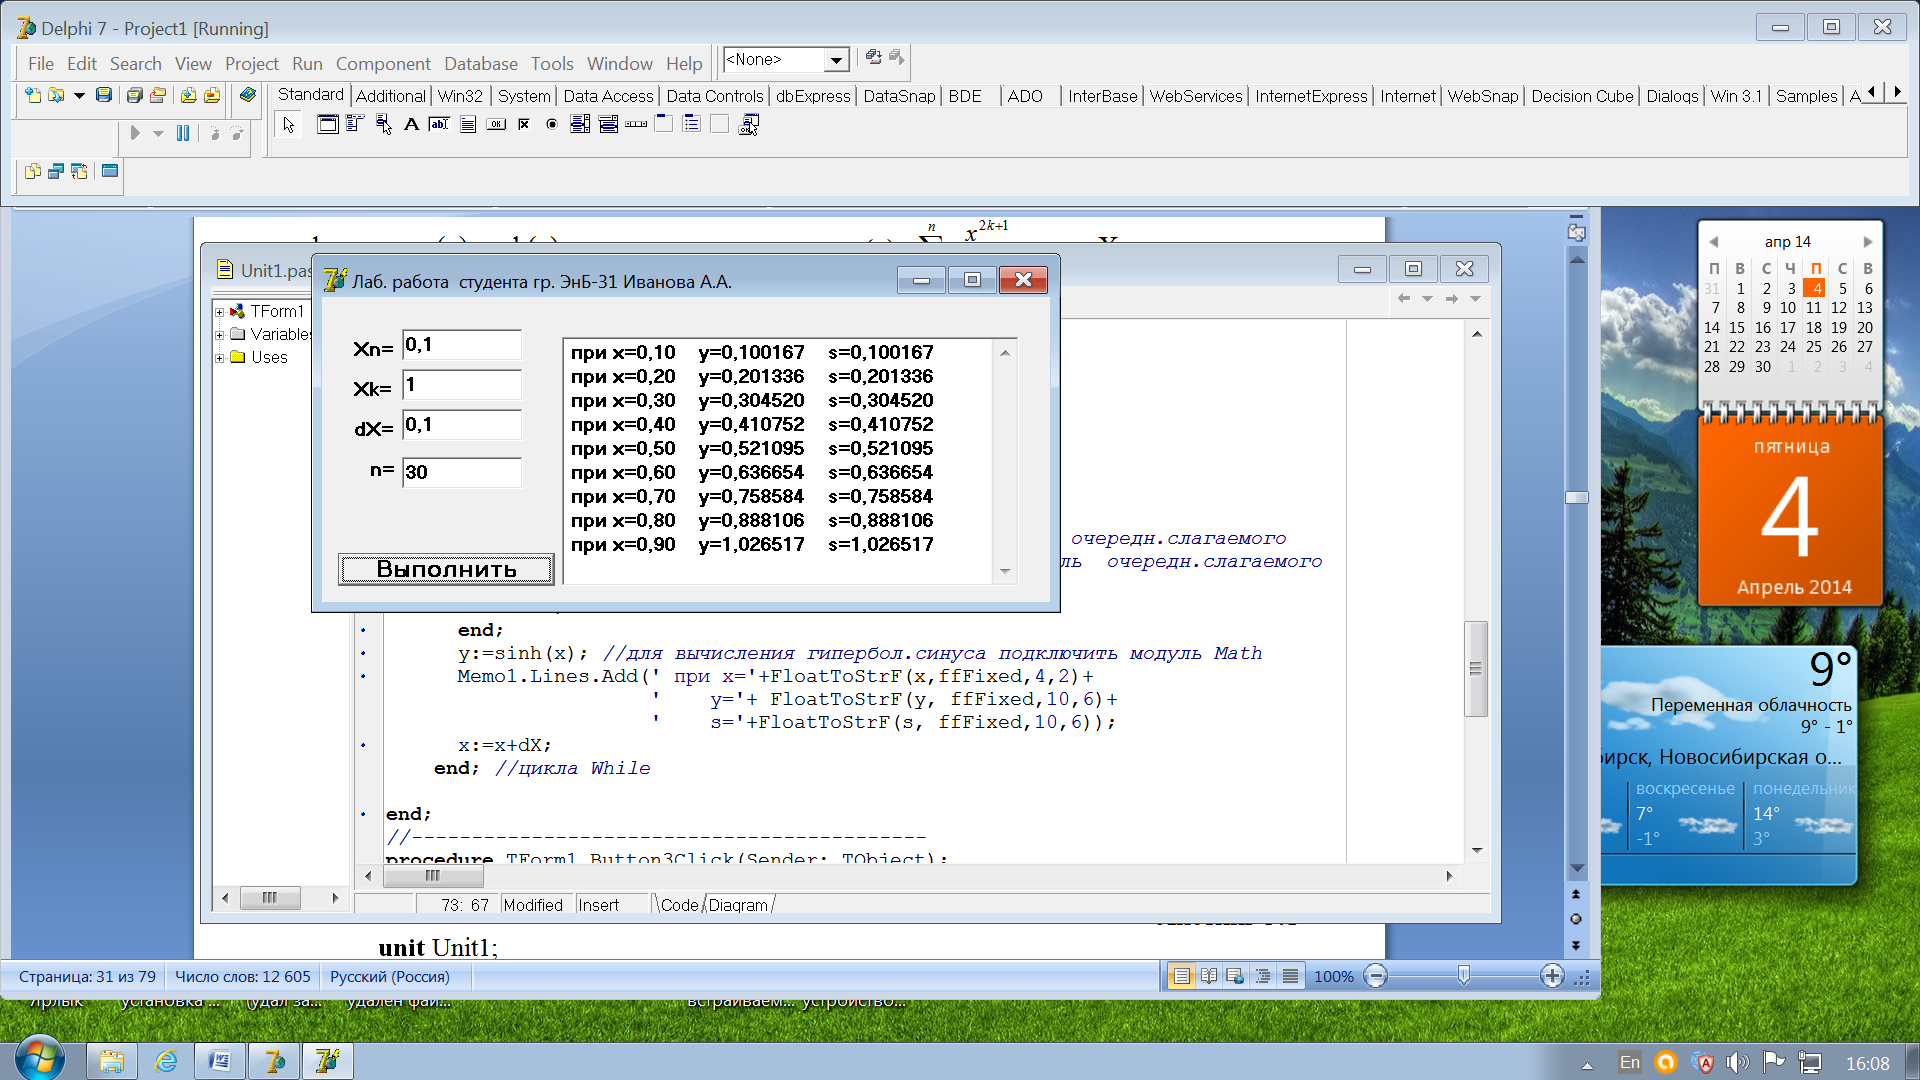Image resolution: width=1920 pixels, height=1080 pixels.
Task: Click the code editor horizontal scrollbar thumb
Action: (433, 876)
